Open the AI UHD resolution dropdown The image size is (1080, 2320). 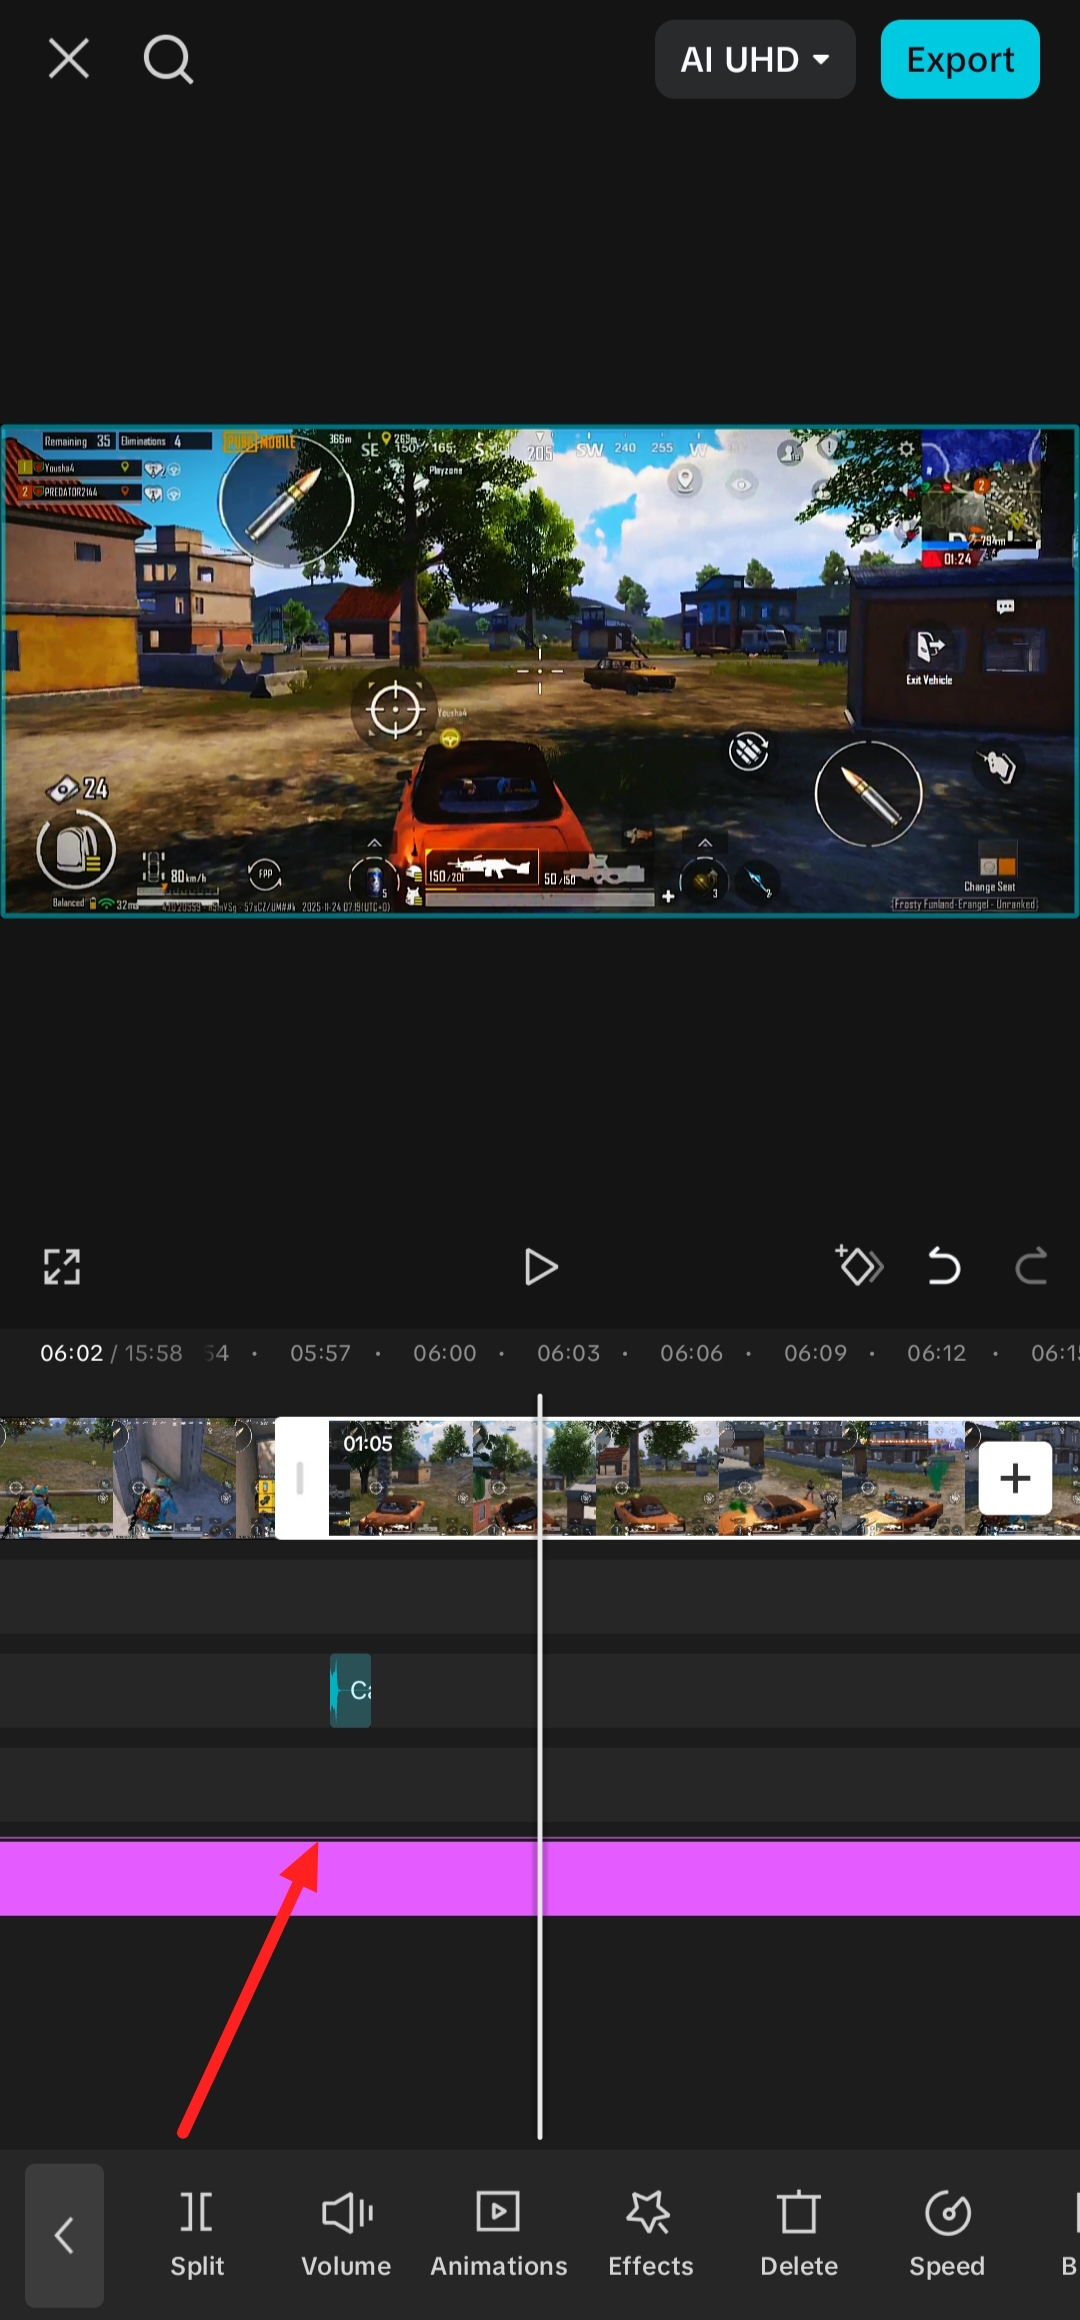tap(755, 60)
